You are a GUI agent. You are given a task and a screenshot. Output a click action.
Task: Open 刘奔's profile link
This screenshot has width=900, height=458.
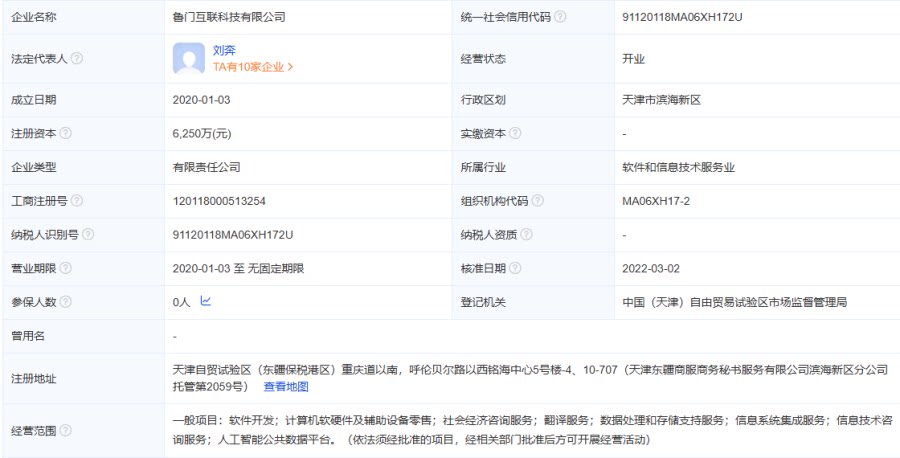coord(224,51)
